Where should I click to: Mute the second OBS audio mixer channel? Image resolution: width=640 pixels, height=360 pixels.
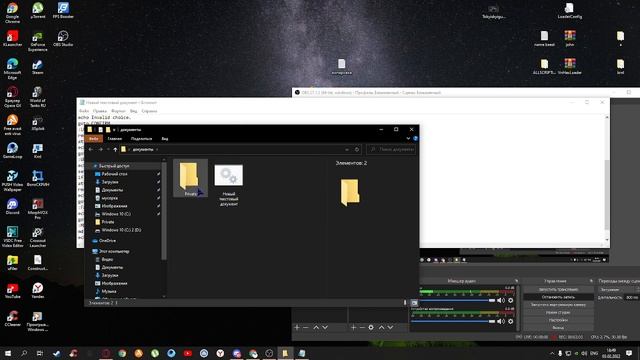pos(501,321)
